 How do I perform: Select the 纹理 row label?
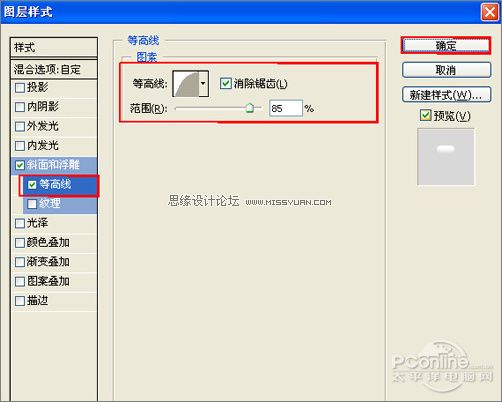pyautogui.click(x=50, y=203)
